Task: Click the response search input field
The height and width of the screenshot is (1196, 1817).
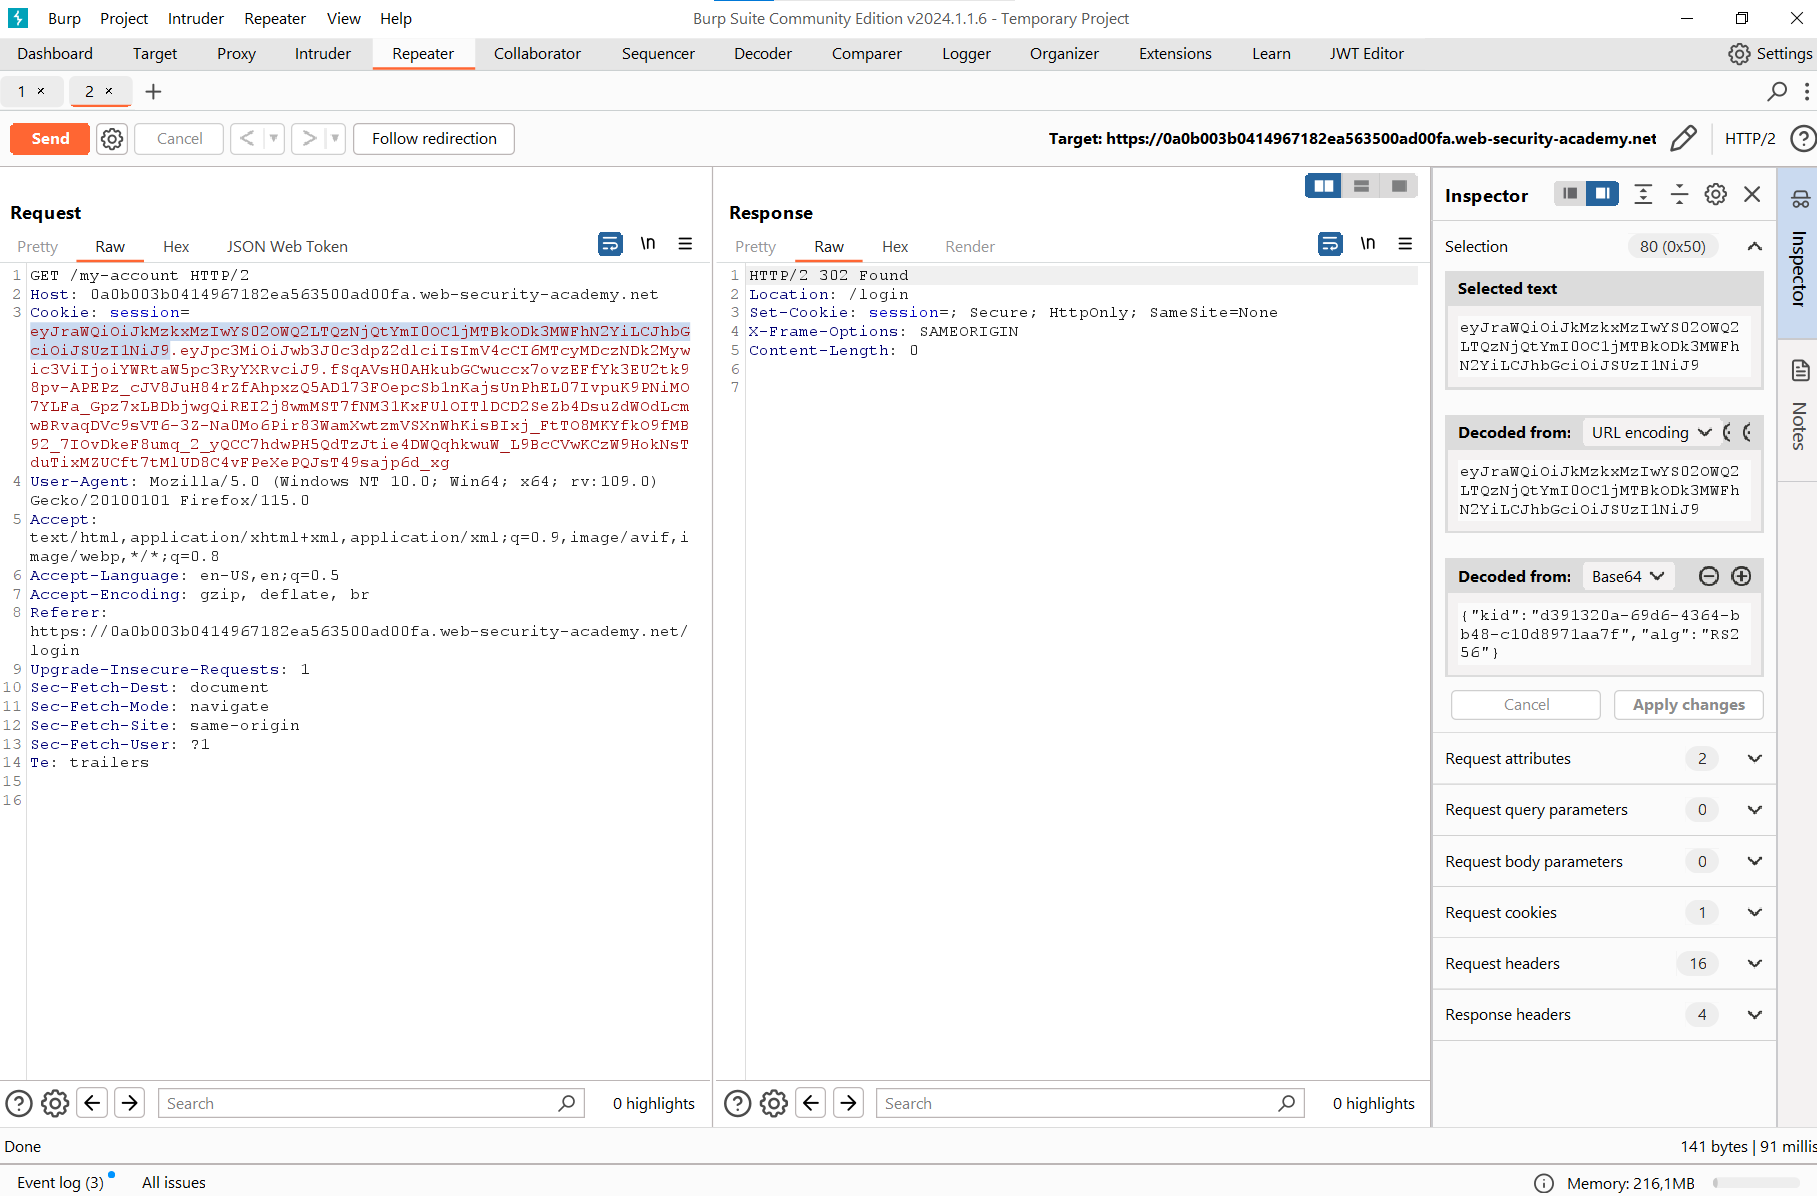Action: [1090, 1104]
